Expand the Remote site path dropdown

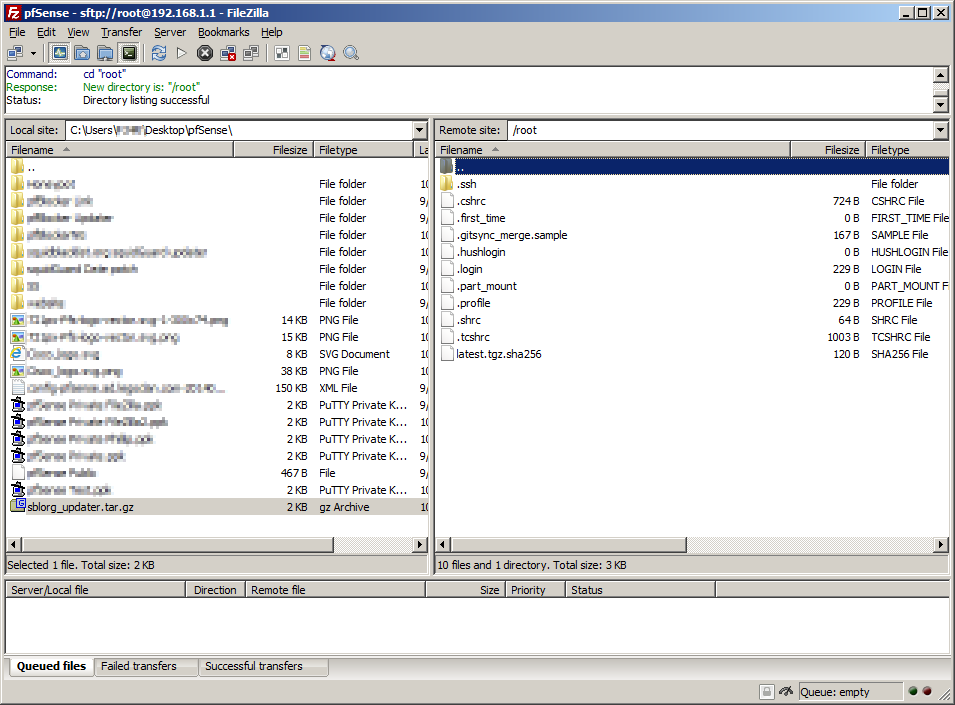point(940,130)
